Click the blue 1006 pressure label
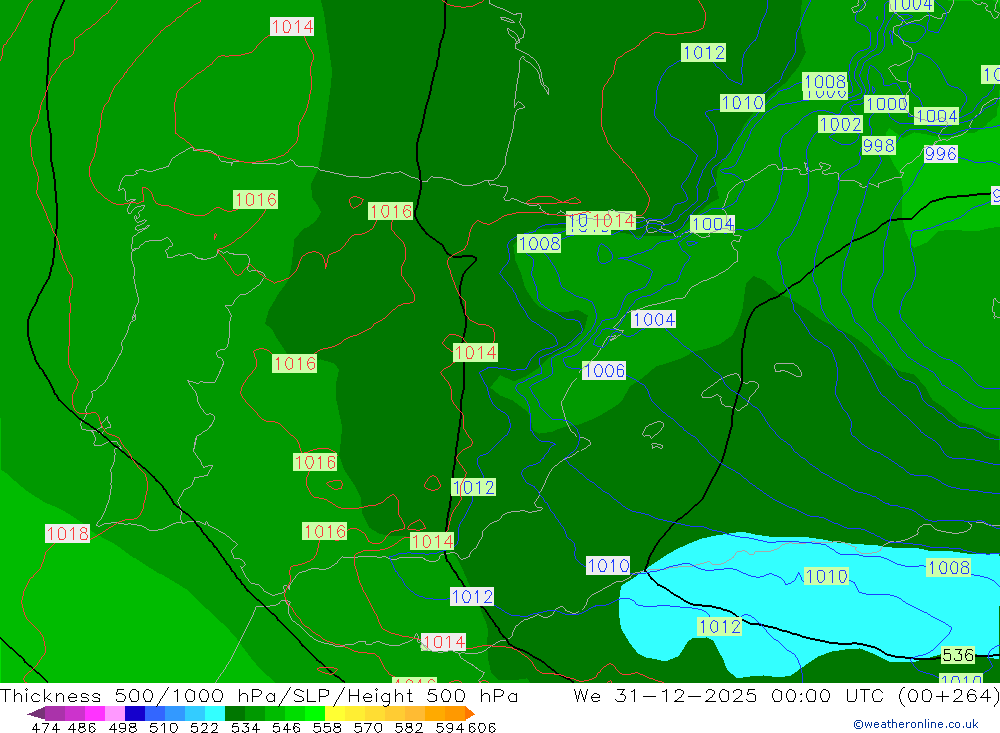The image size is (1000, 733). coord(604,370)
